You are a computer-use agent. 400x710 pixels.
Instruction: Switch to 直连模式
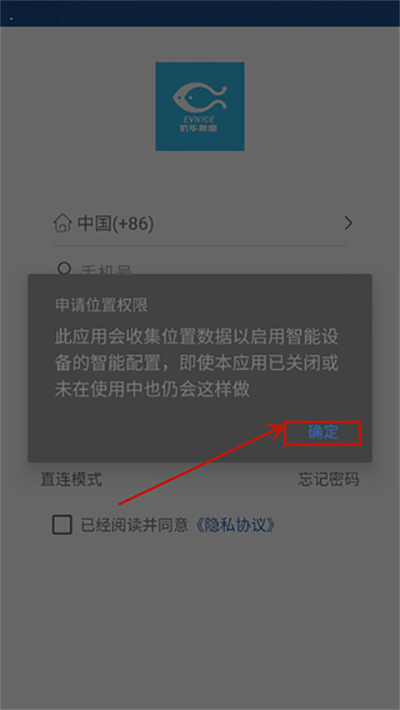click(71, 479)
